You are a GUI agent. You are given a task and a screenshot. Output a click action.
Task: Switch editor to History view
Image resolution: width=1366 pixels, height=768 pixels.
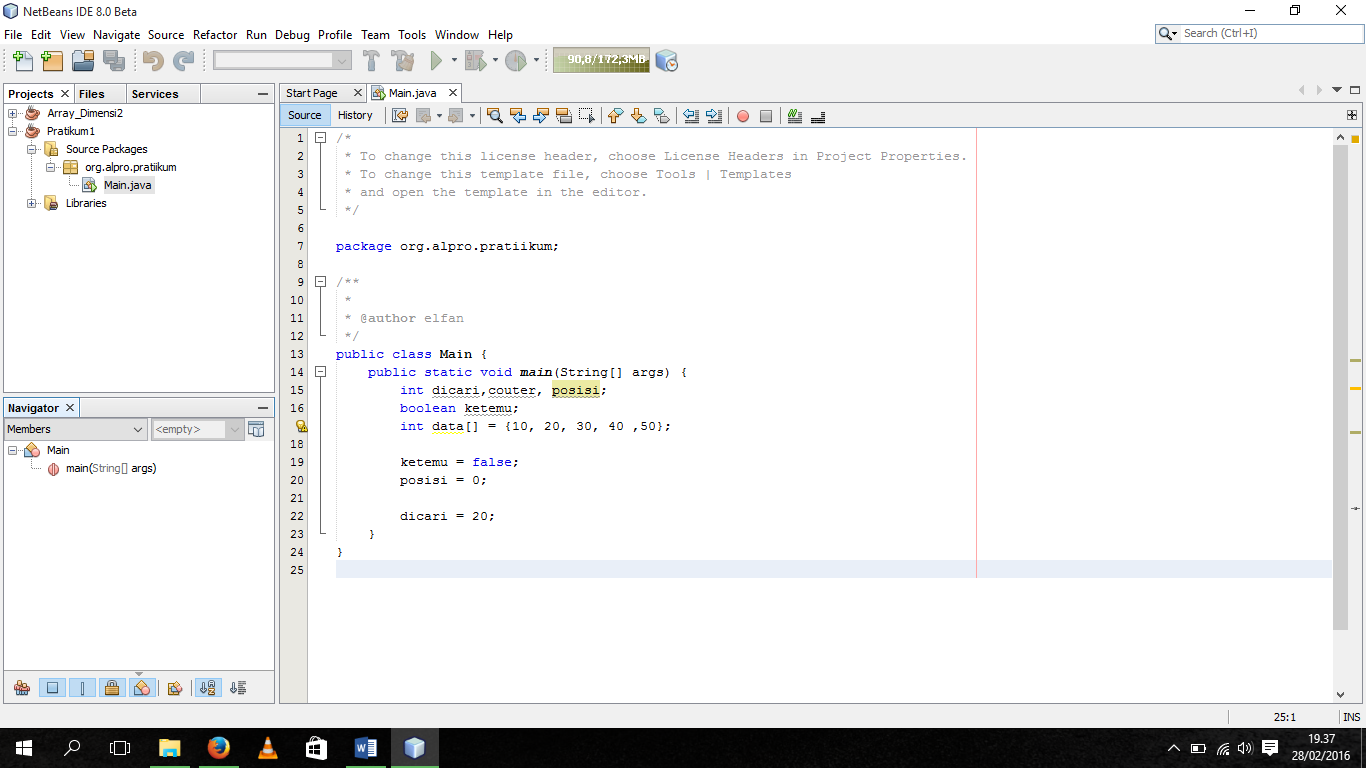click(355, 115)
